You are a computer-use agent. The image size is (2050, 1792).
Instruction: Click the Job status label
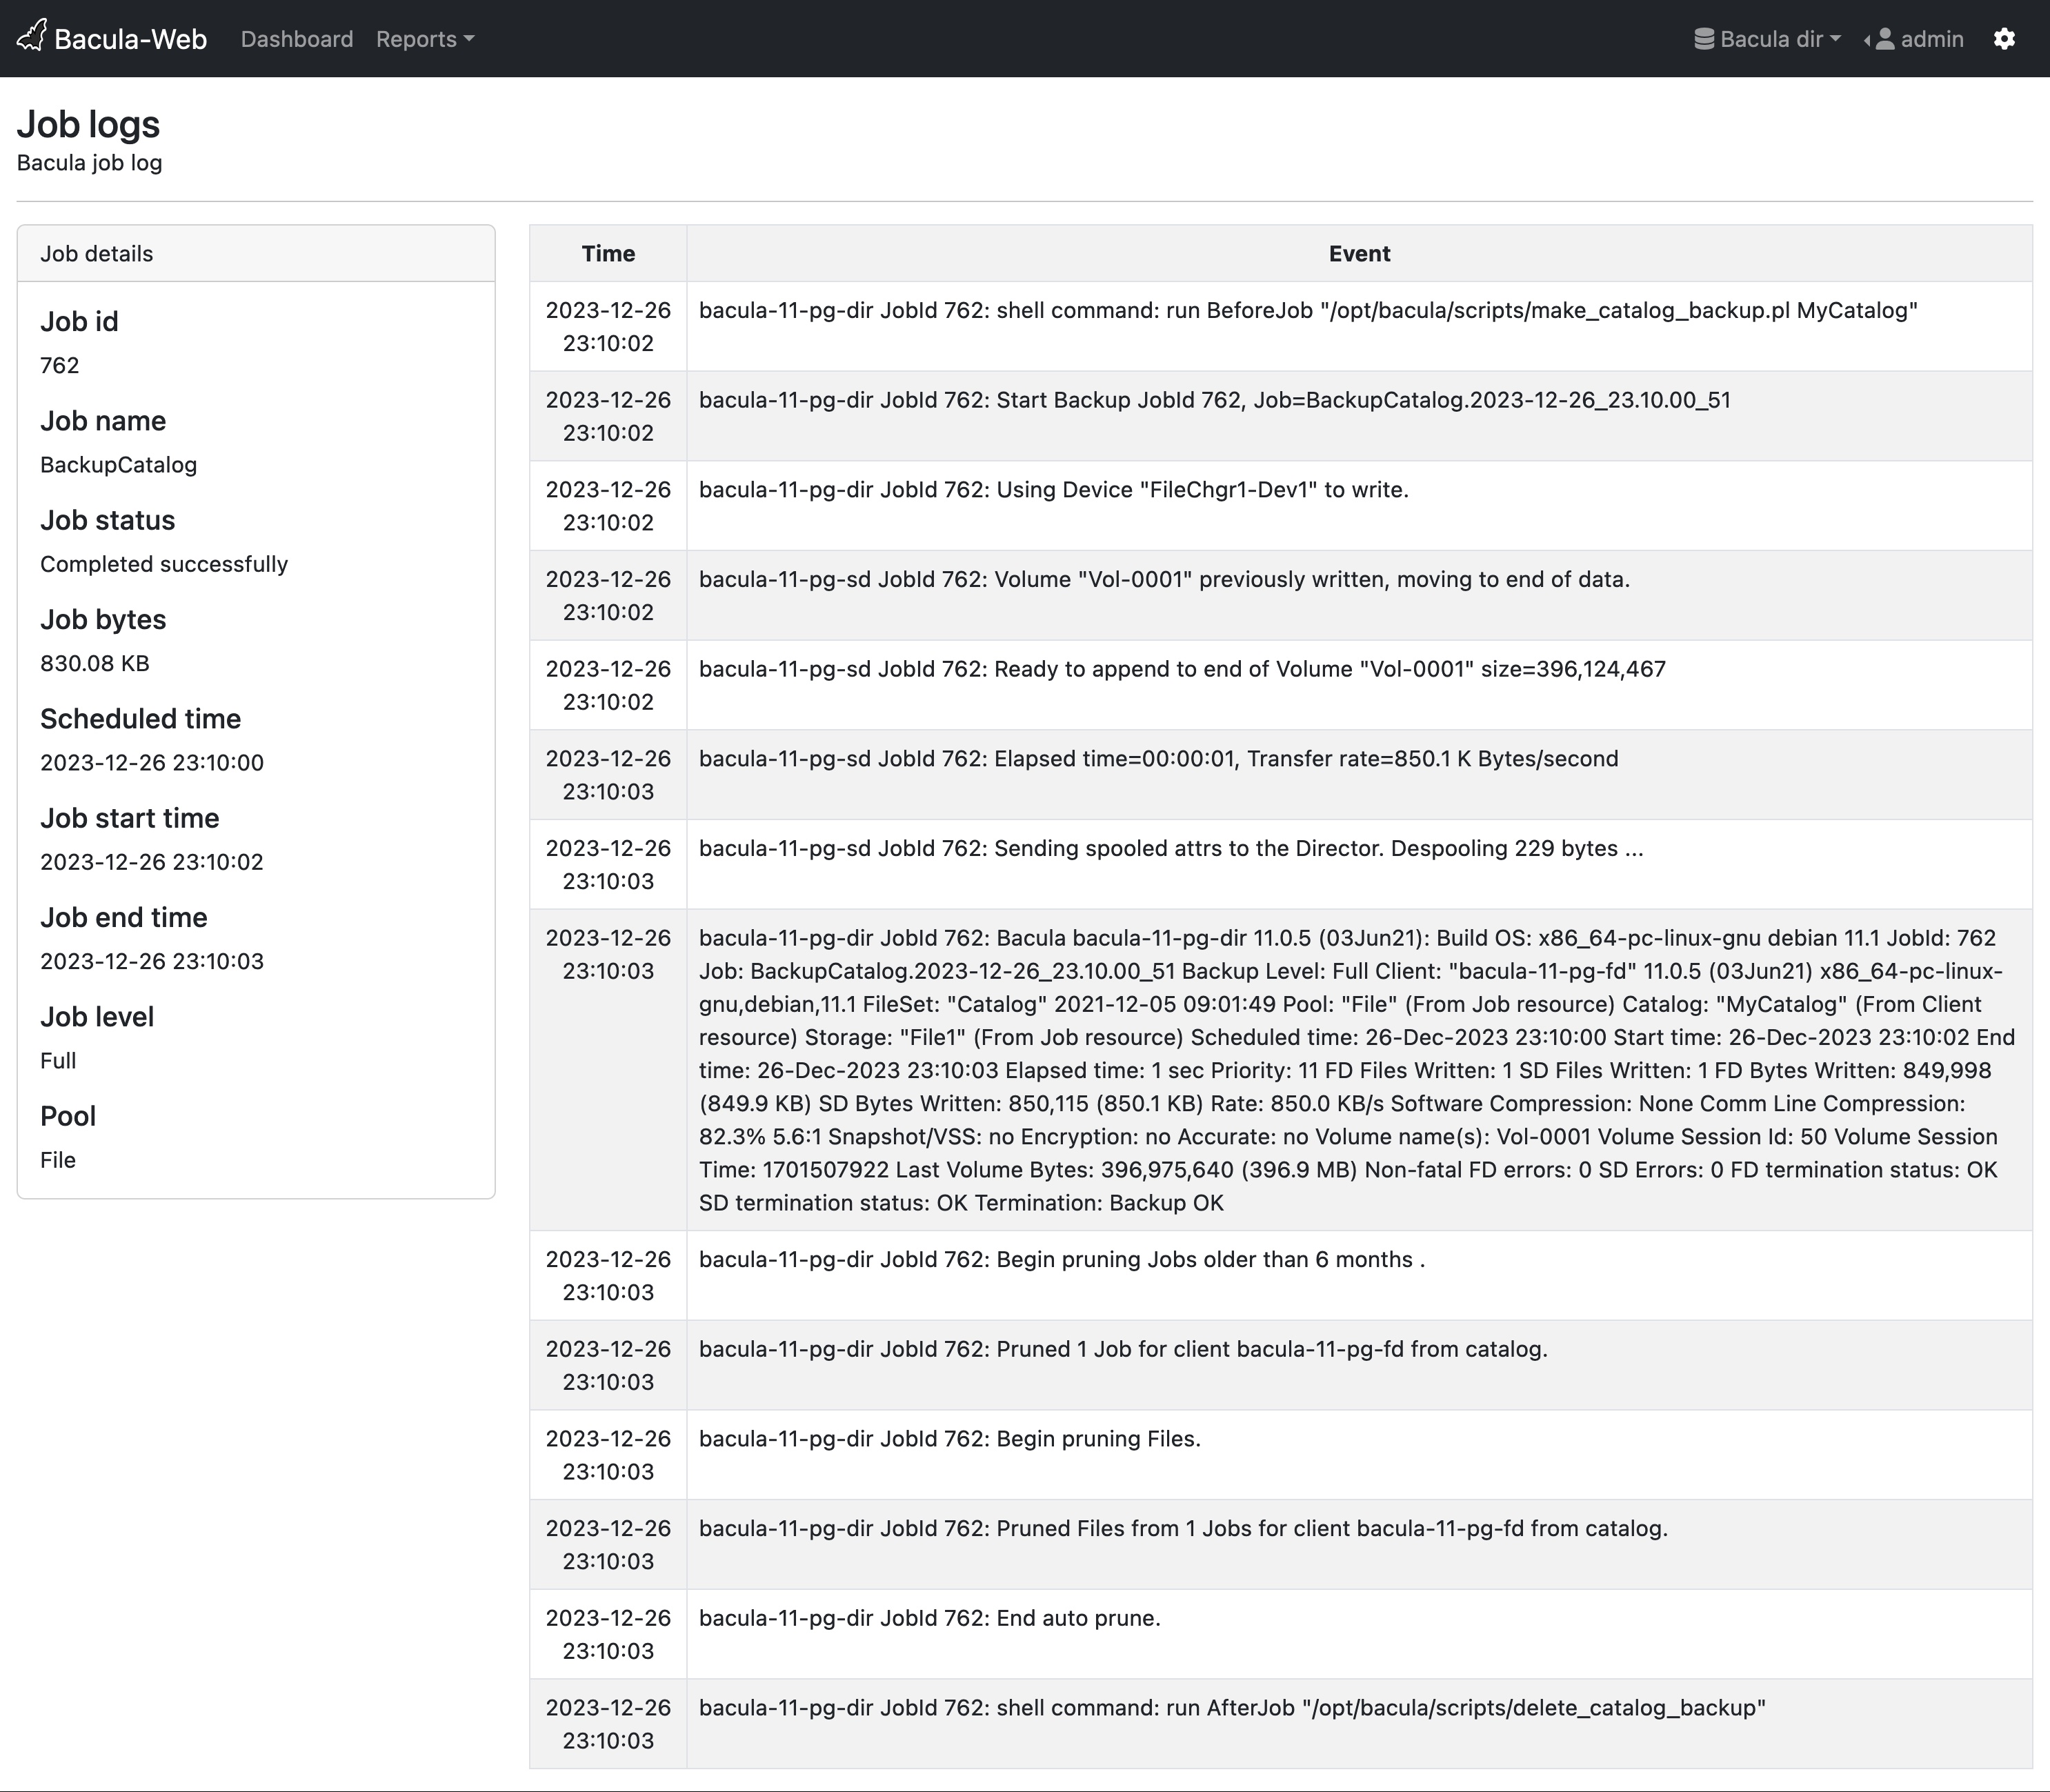108,521
